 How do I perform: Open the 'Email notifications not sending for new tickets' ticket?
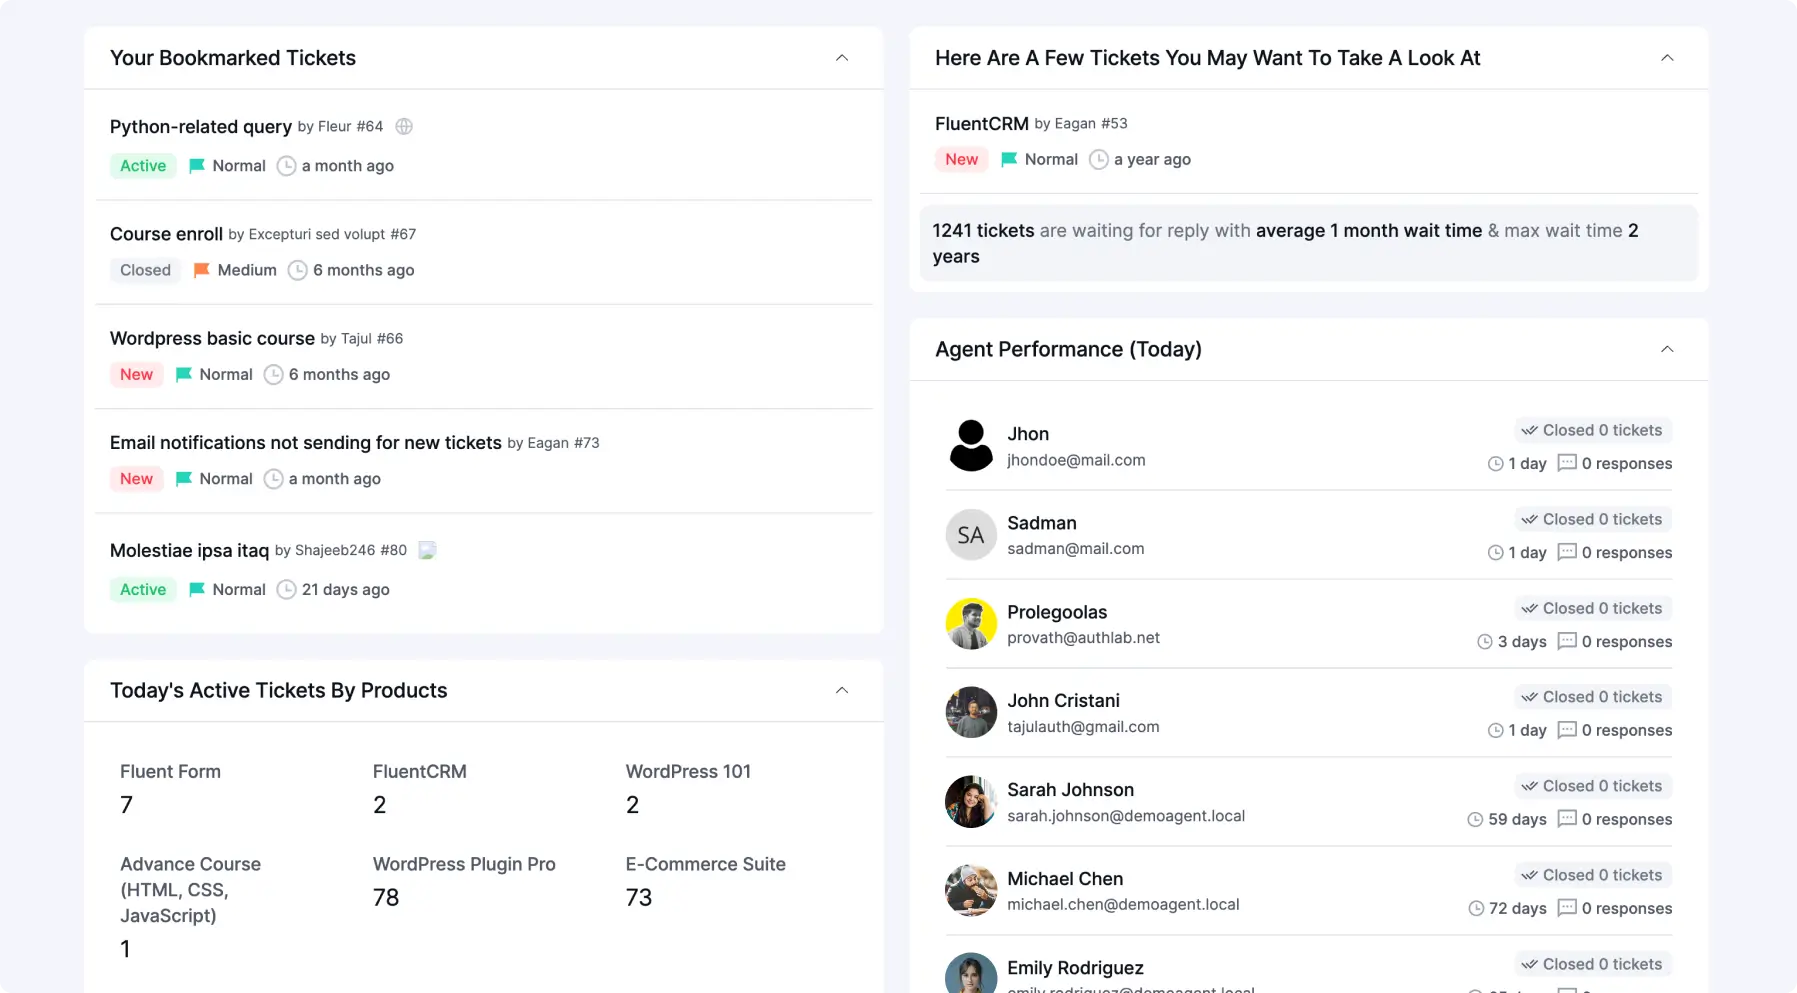305,443
